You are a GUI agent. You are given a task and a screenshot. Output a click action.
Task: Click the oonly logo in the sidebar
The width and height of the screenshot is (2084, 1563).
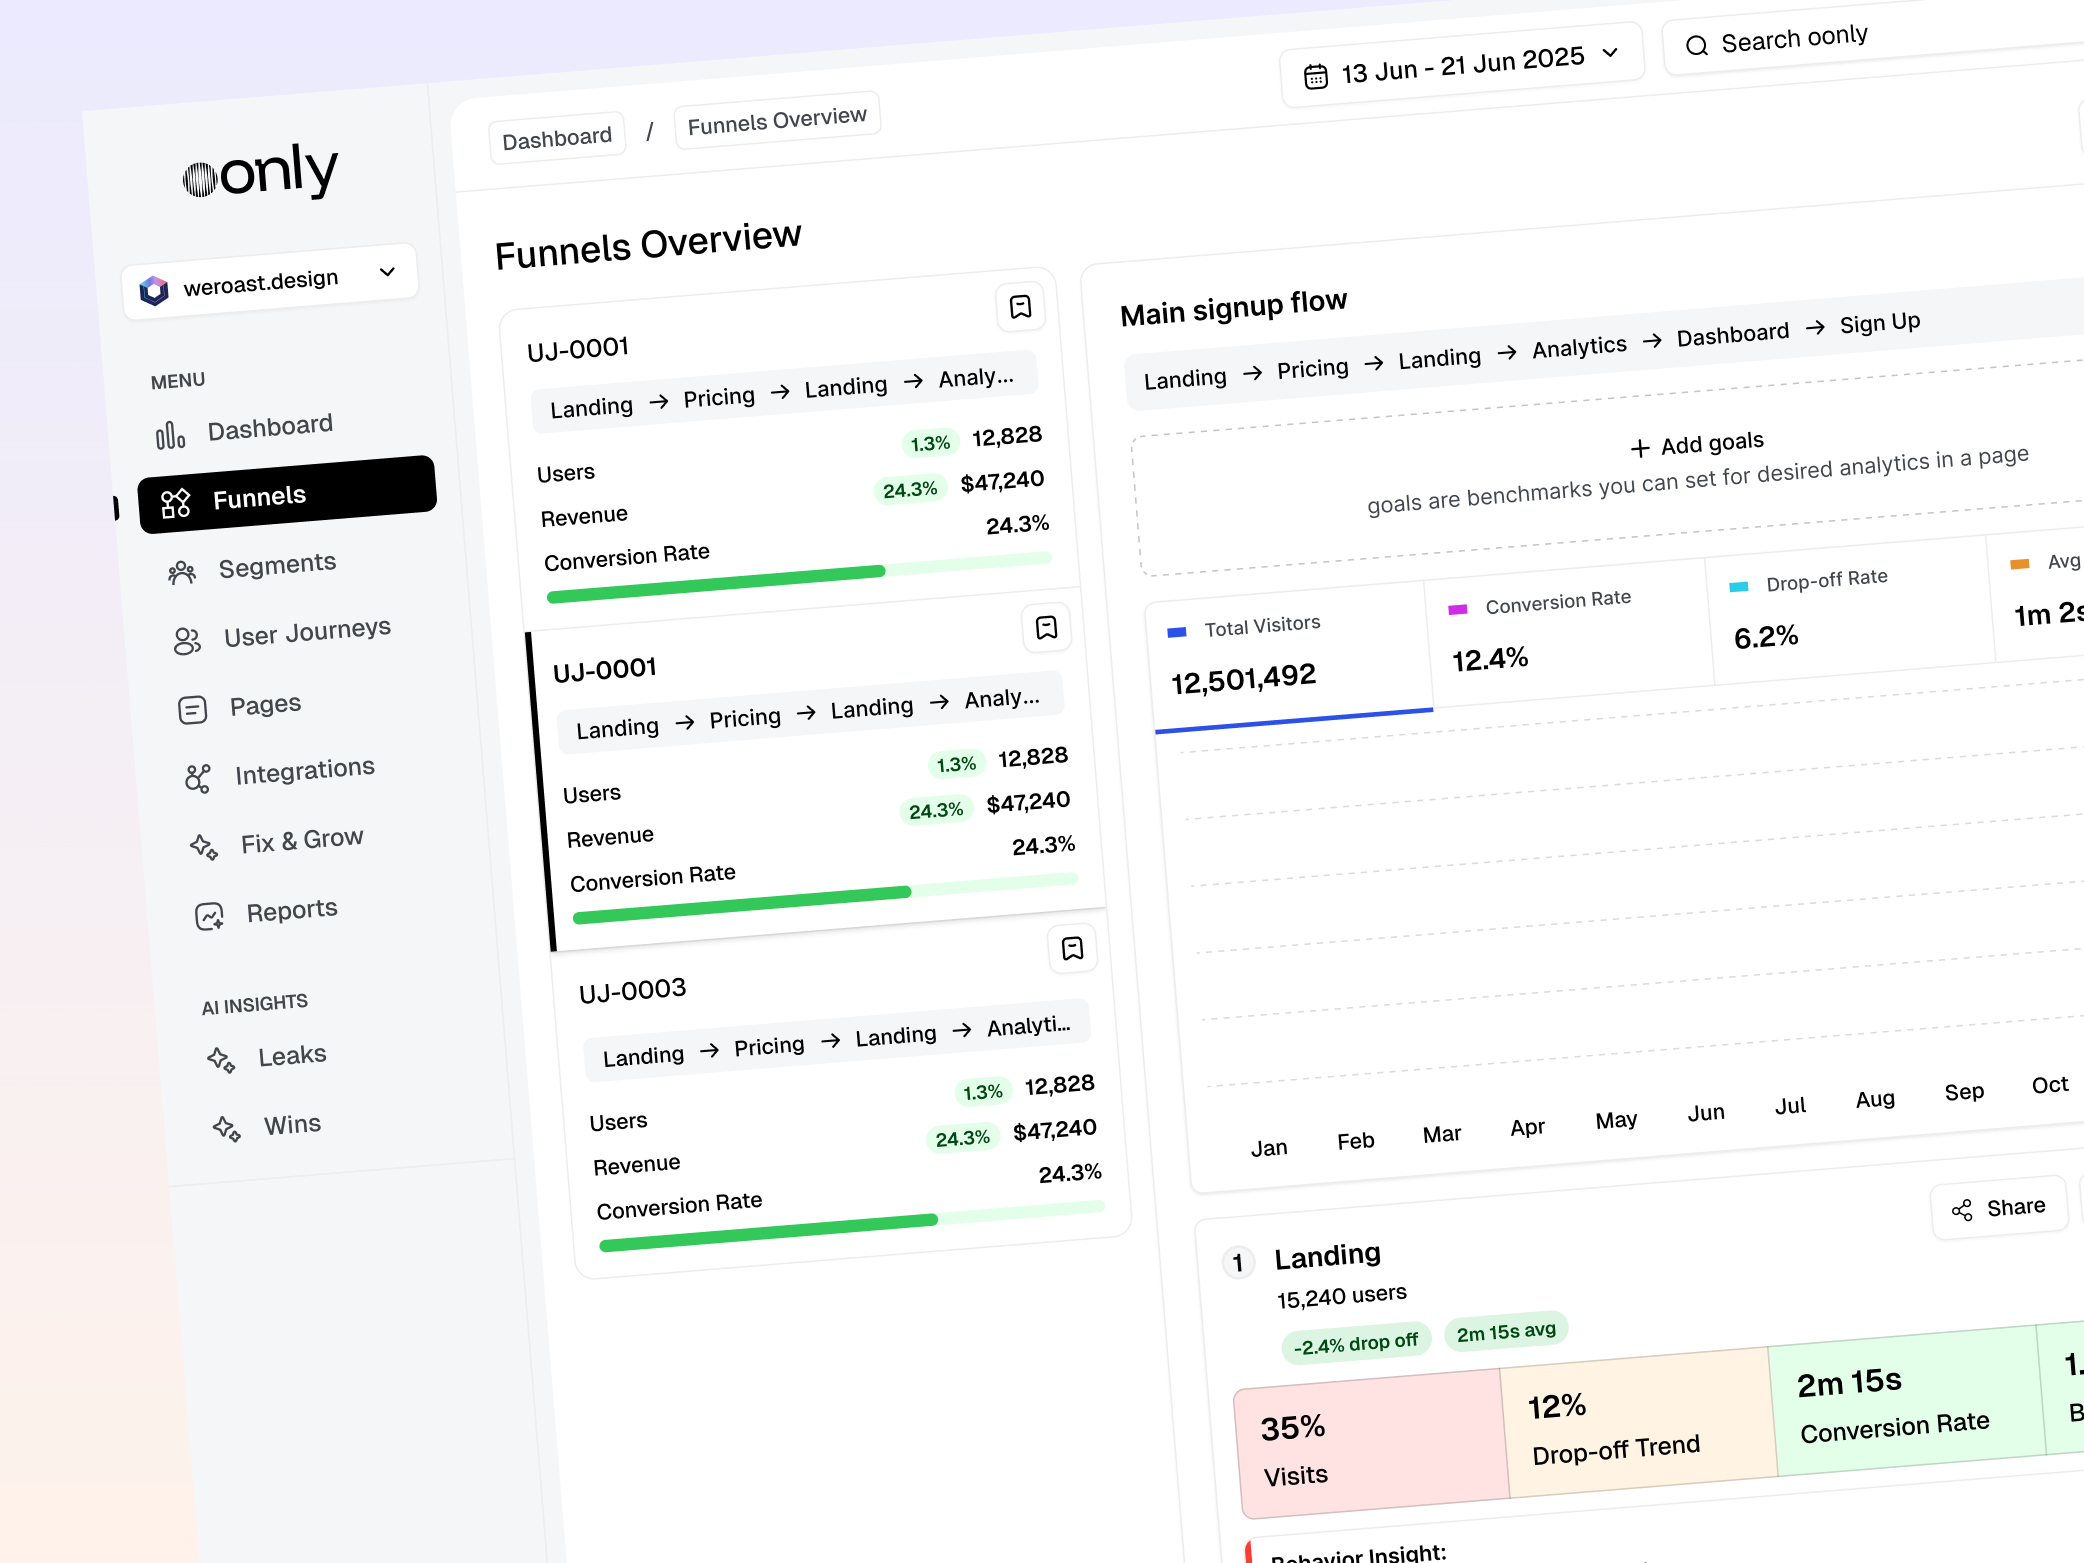coord(260,173)
